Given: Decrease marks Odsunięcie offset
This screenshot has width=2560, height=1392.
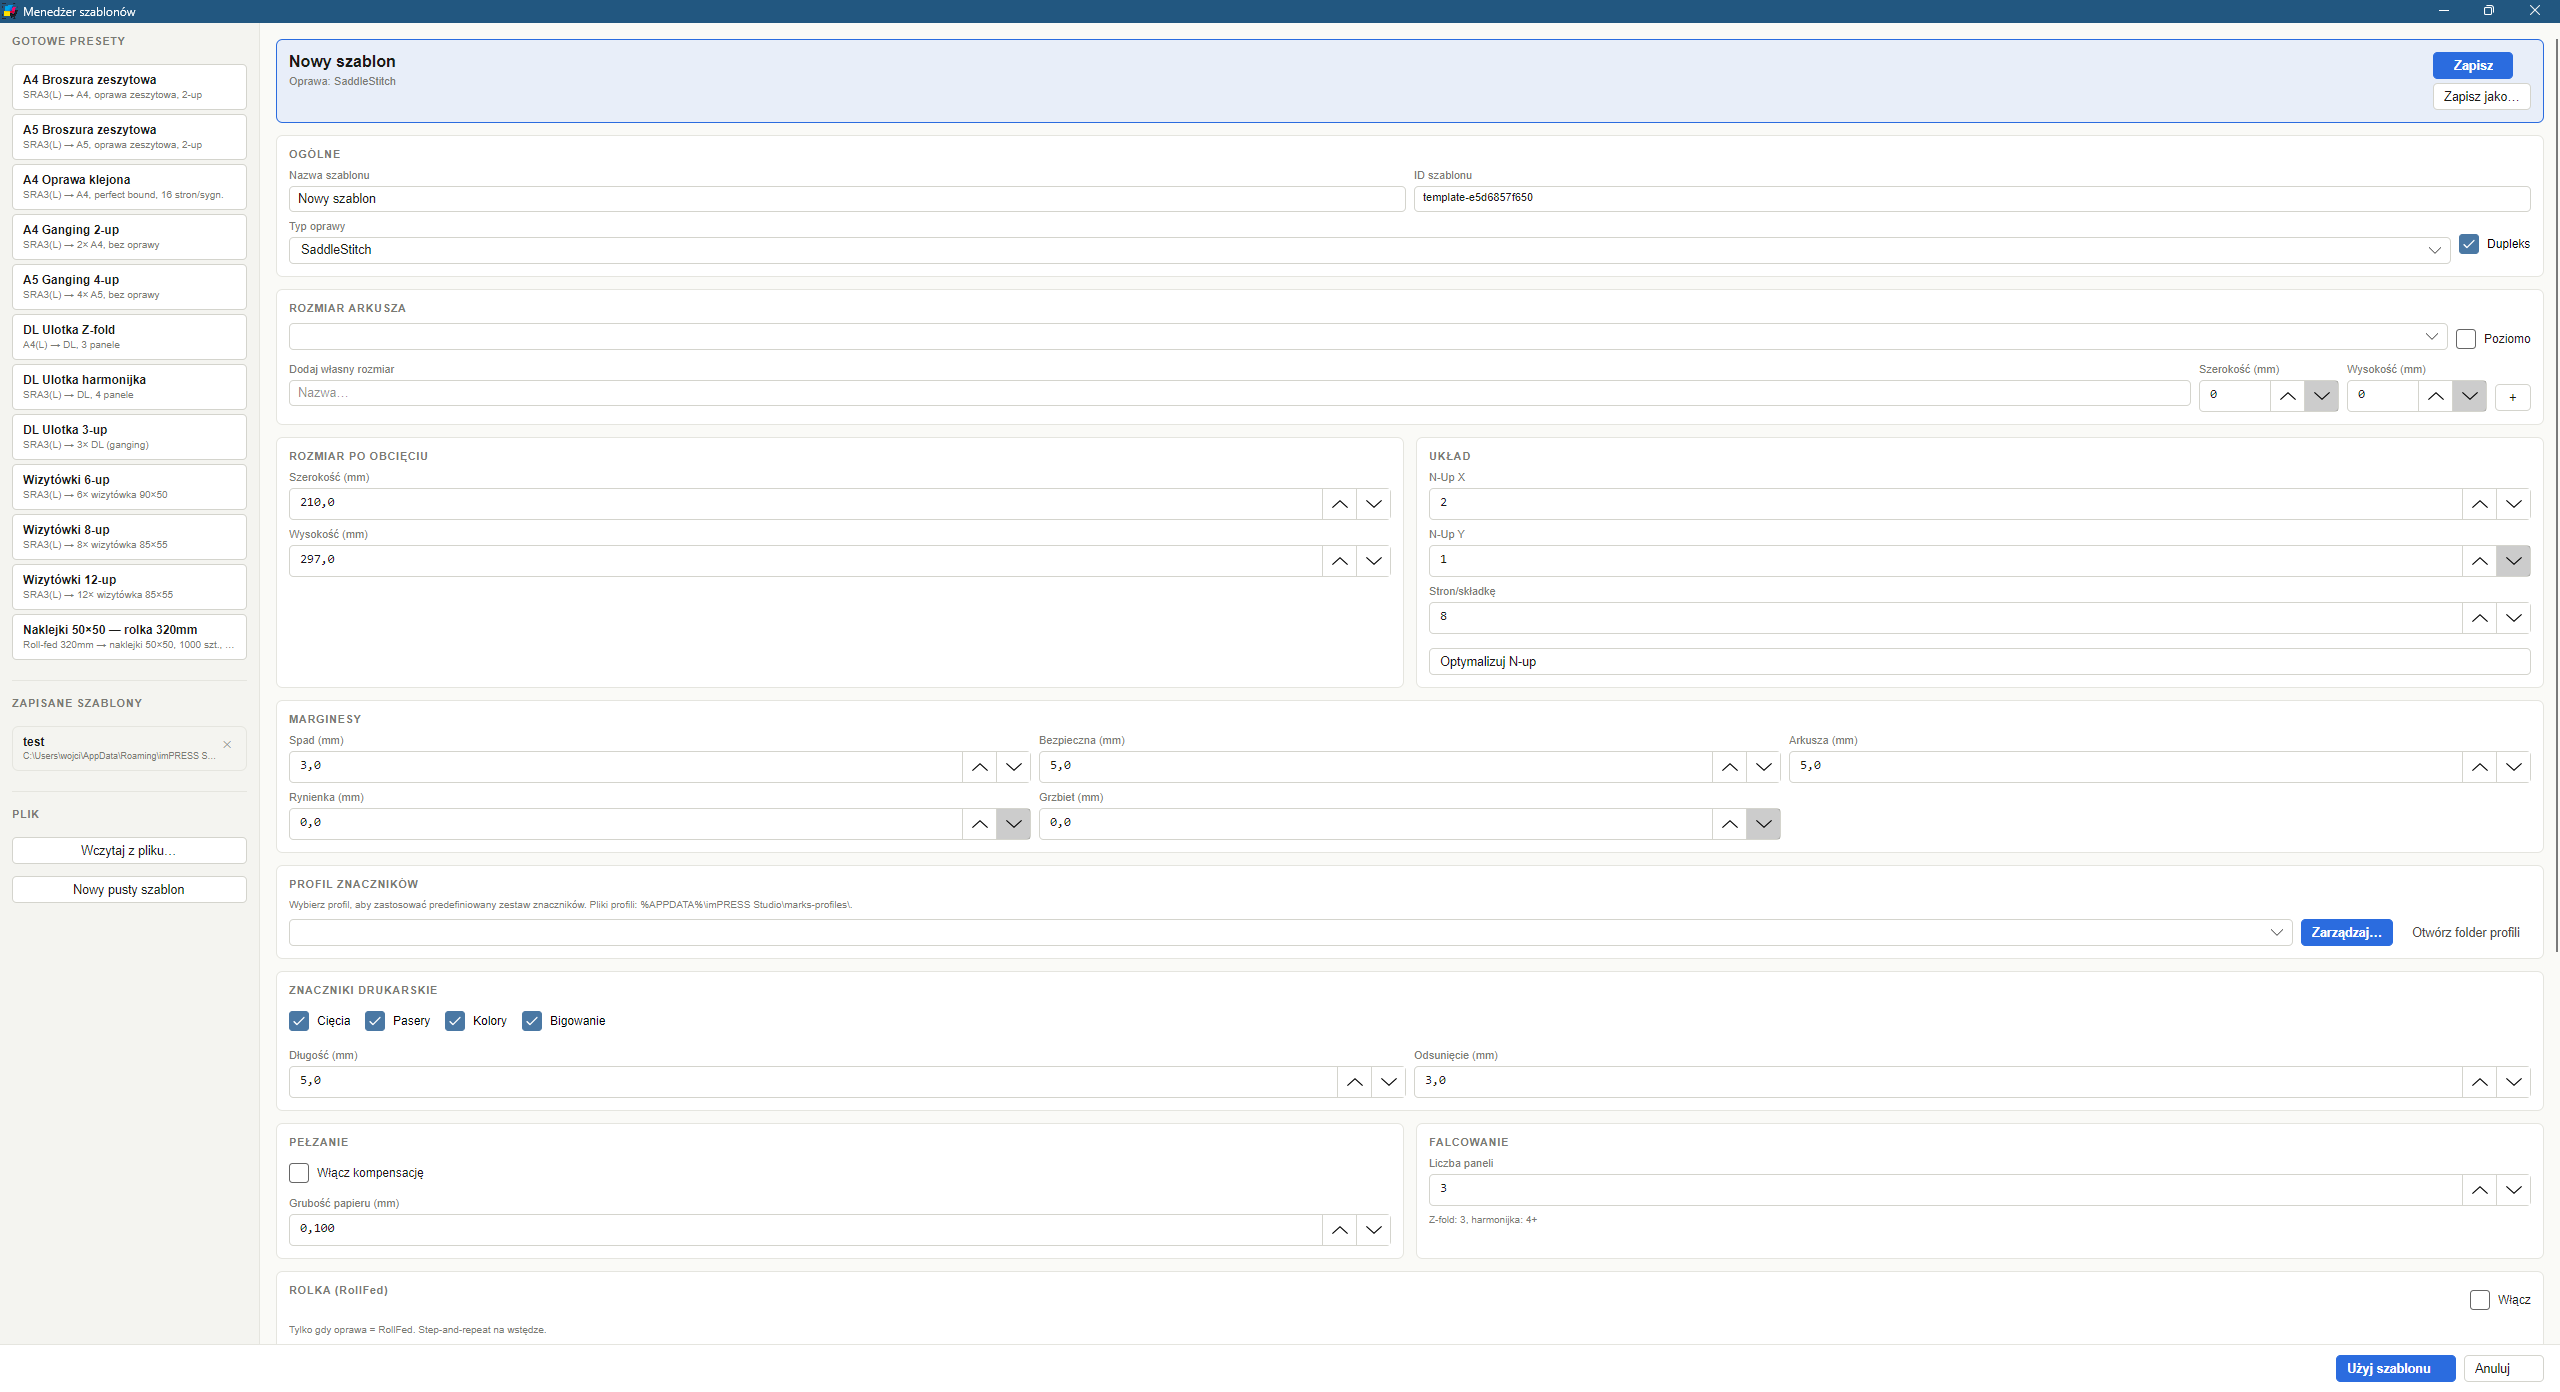Looking at the screenshot, I should coord(2514,1082).
